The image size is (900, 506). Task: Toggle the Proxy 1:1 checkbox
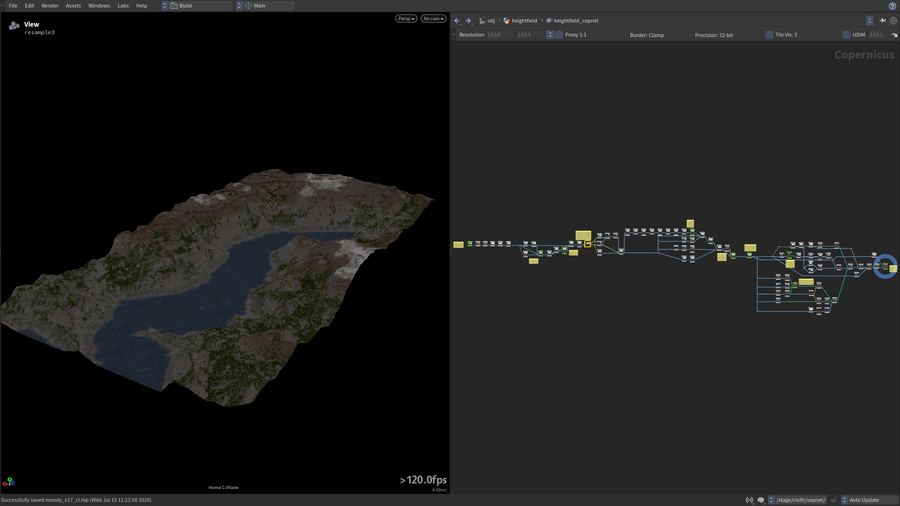tap(560, 35)
